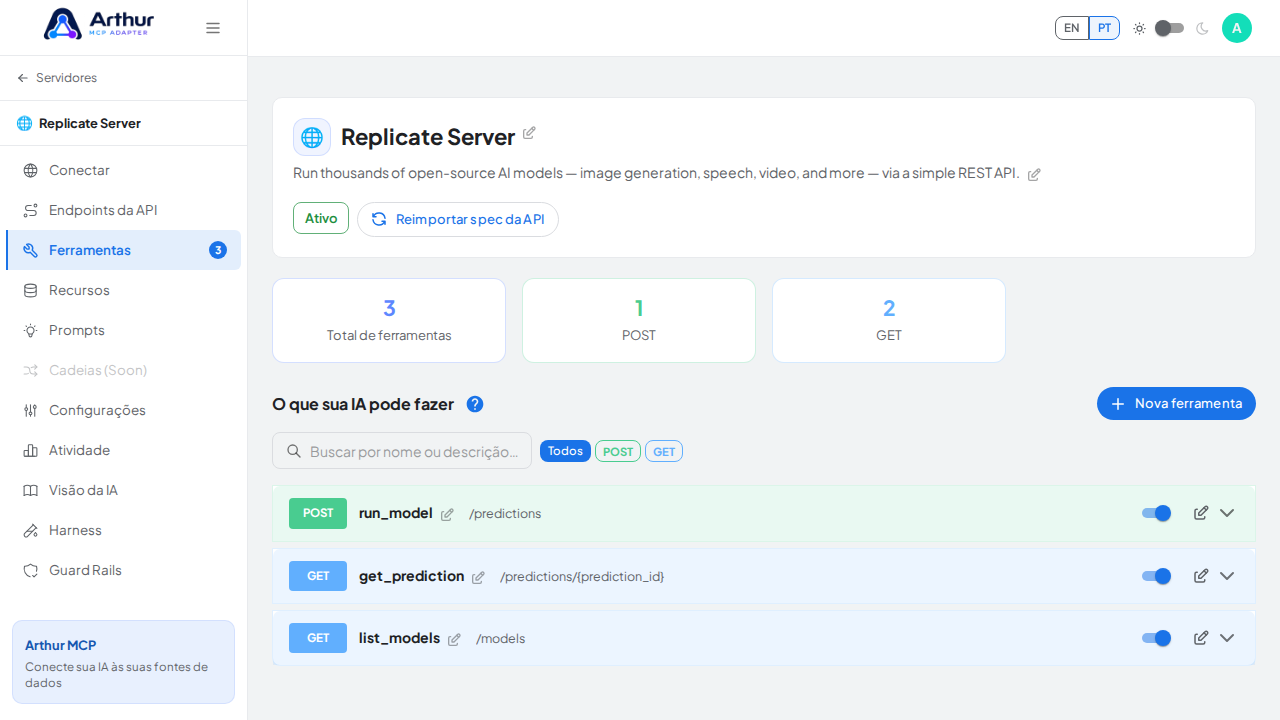The height and width of the screenshot is (720, 1280).
Task: Open Harness in the sidebar
Action: click(123, 530)
